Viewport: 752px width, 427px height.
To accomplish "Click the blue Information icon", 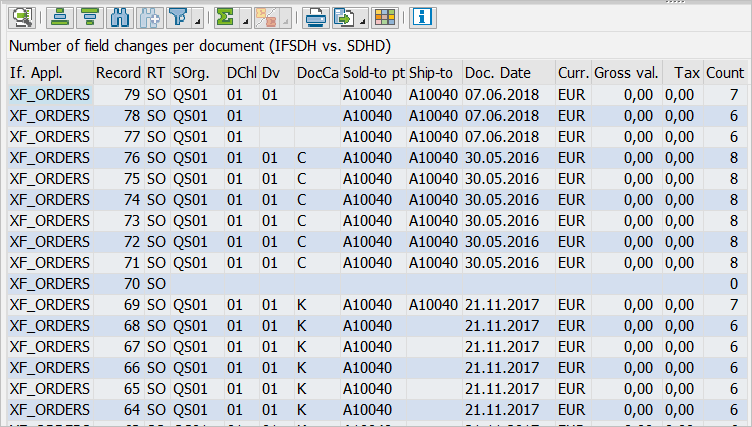I will click(x=422, y=16).
